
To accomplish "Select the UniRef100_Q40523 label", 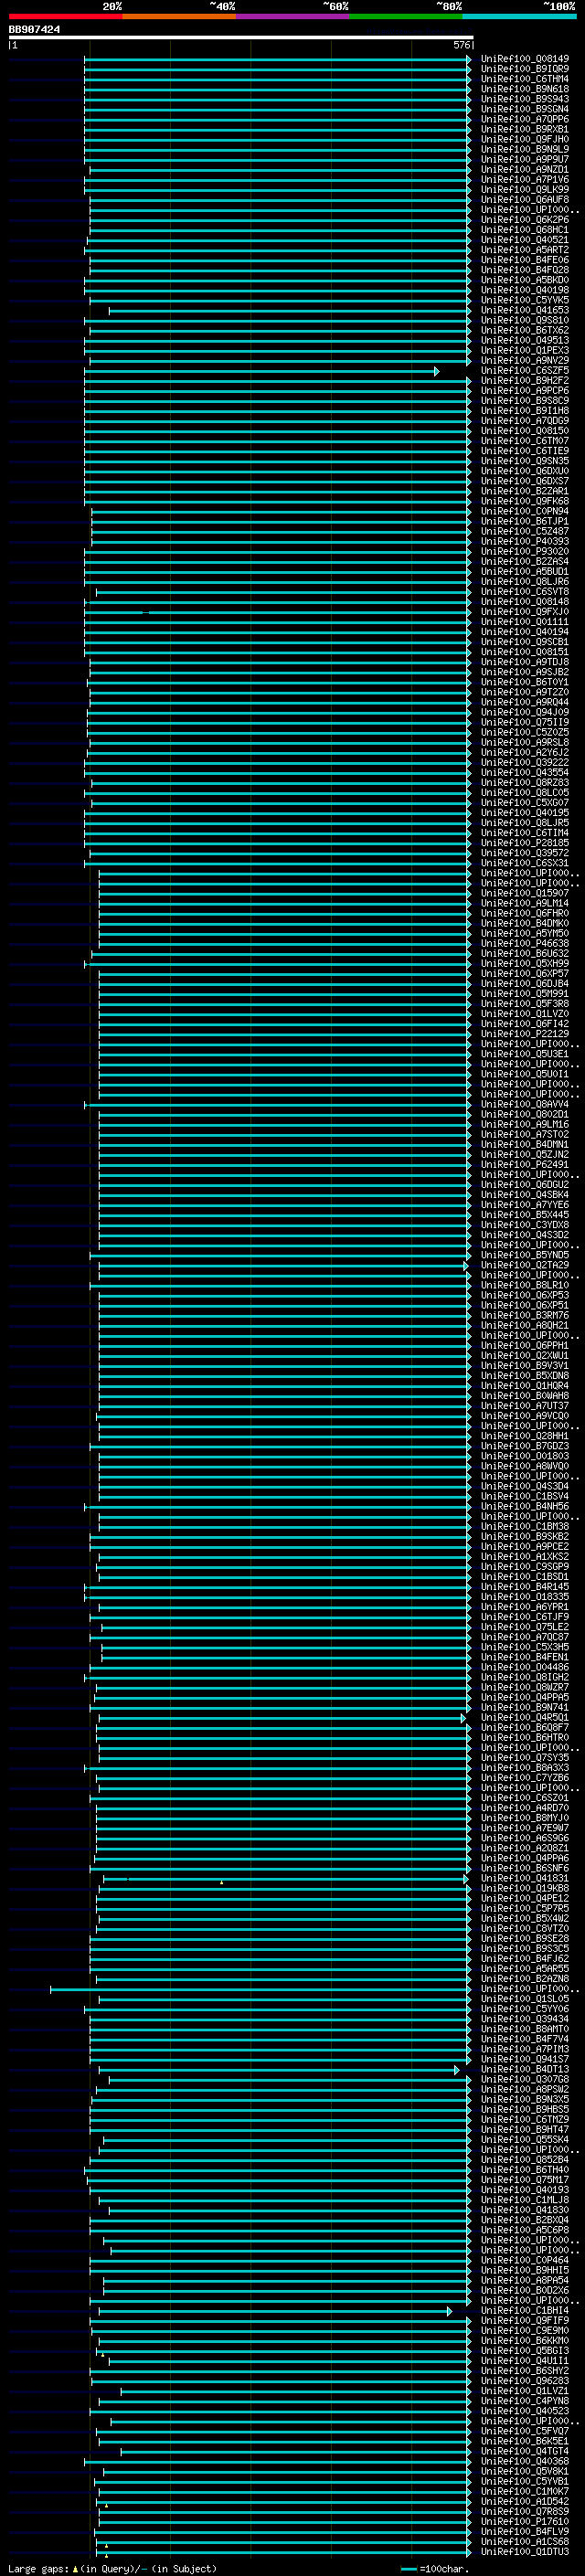I will [525, 2411].
